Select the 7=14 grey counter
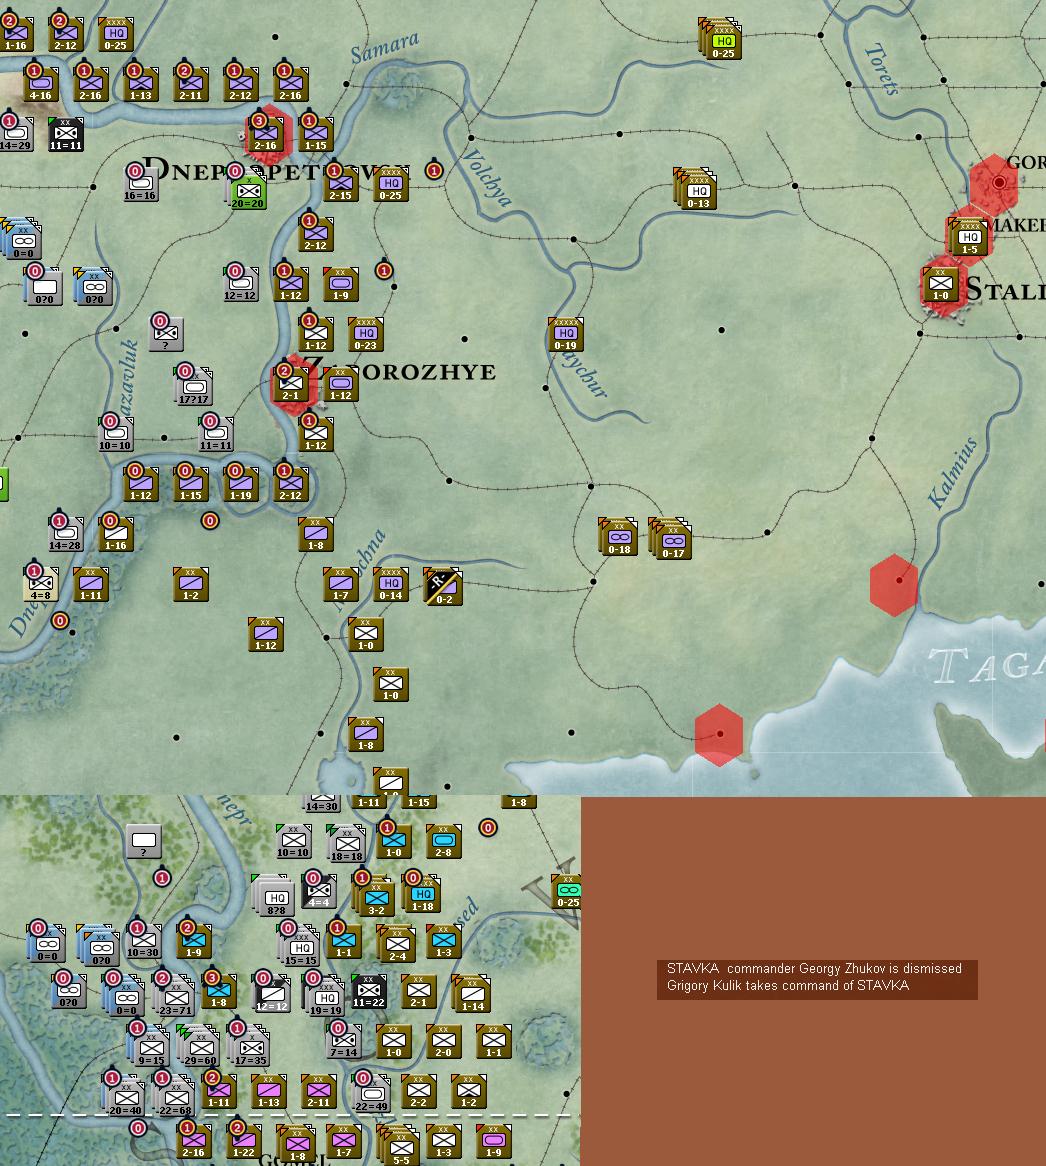The image size is (1046, 1166). [x=344, y=1041]
